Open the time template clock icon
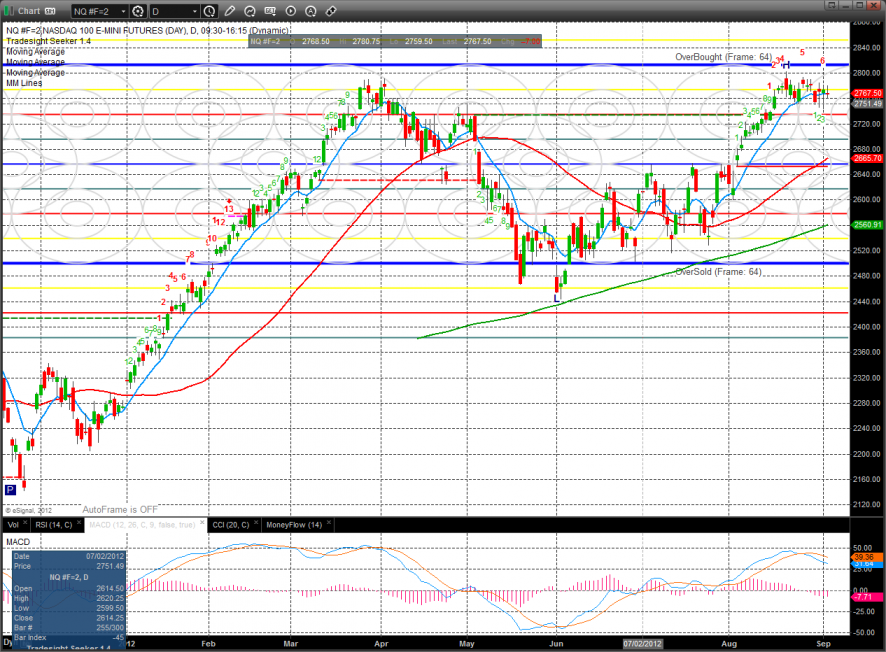The image size is (886, 652). [x=209, y=11]
